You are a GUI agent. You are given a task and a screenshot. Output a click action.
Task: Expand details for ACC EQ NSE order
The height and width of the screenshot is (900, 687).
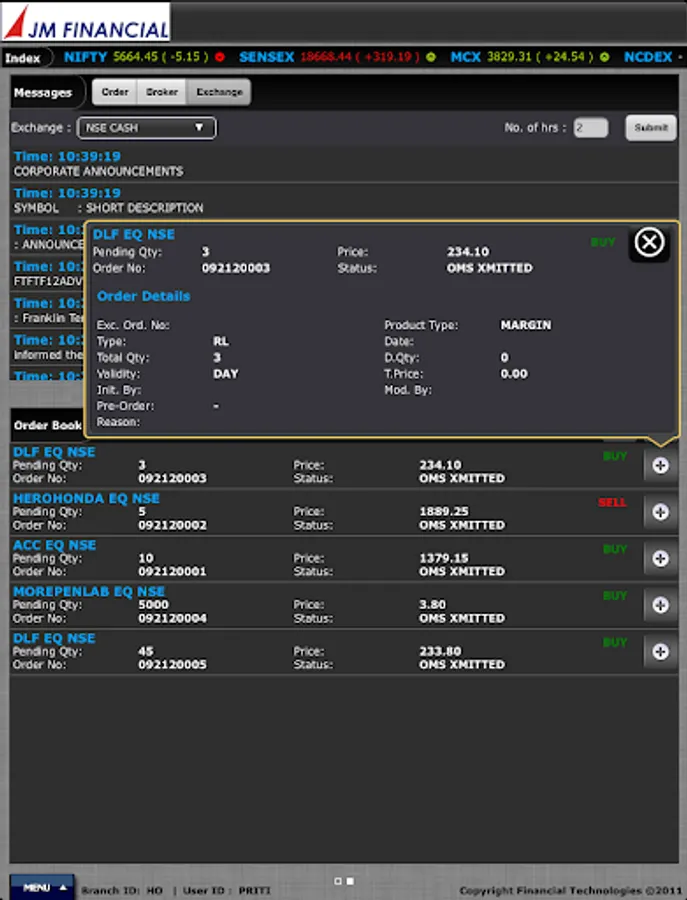coord(660,558)
